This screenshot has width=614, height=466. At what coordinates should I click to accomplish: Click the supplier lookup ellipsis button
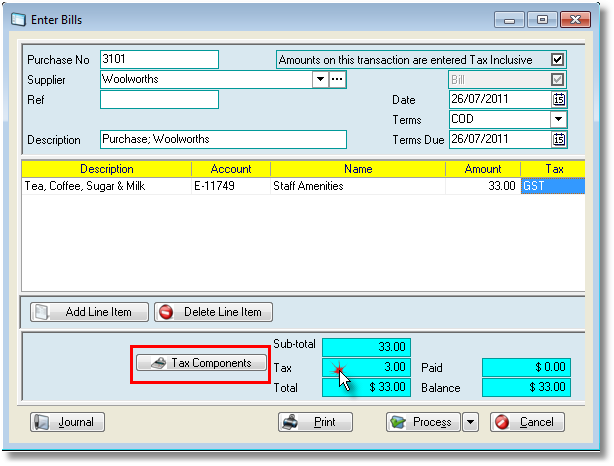[x=337, y=79]
